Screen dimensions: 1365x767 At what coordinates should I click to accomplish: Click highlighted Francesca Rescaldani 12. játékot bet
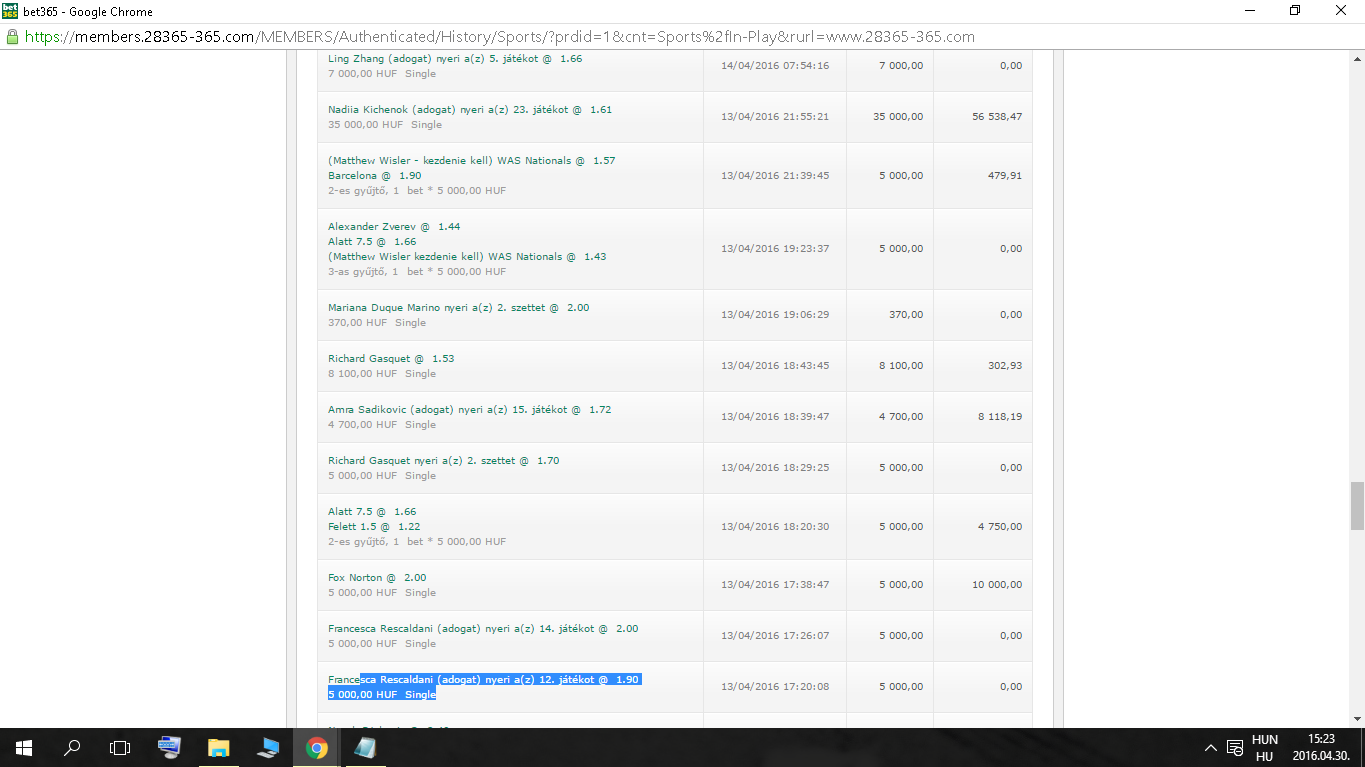[483, 680]
